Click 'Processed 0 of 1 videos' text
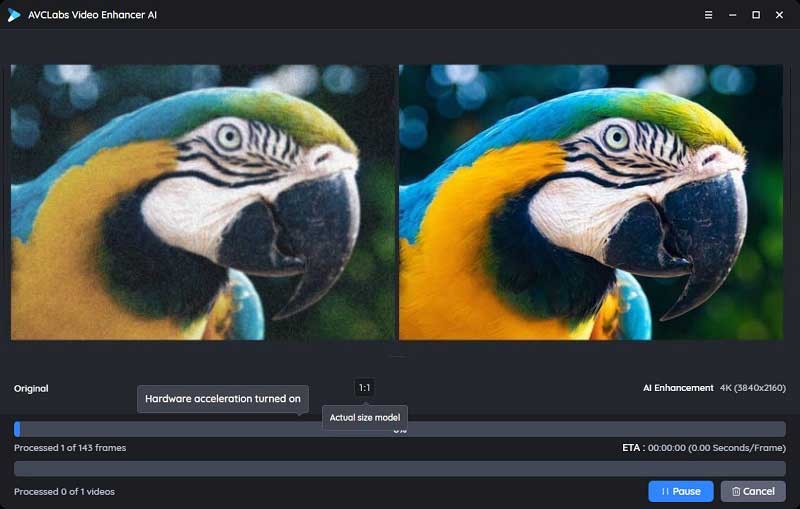This screenshot has height=509, width=800. 64,492
